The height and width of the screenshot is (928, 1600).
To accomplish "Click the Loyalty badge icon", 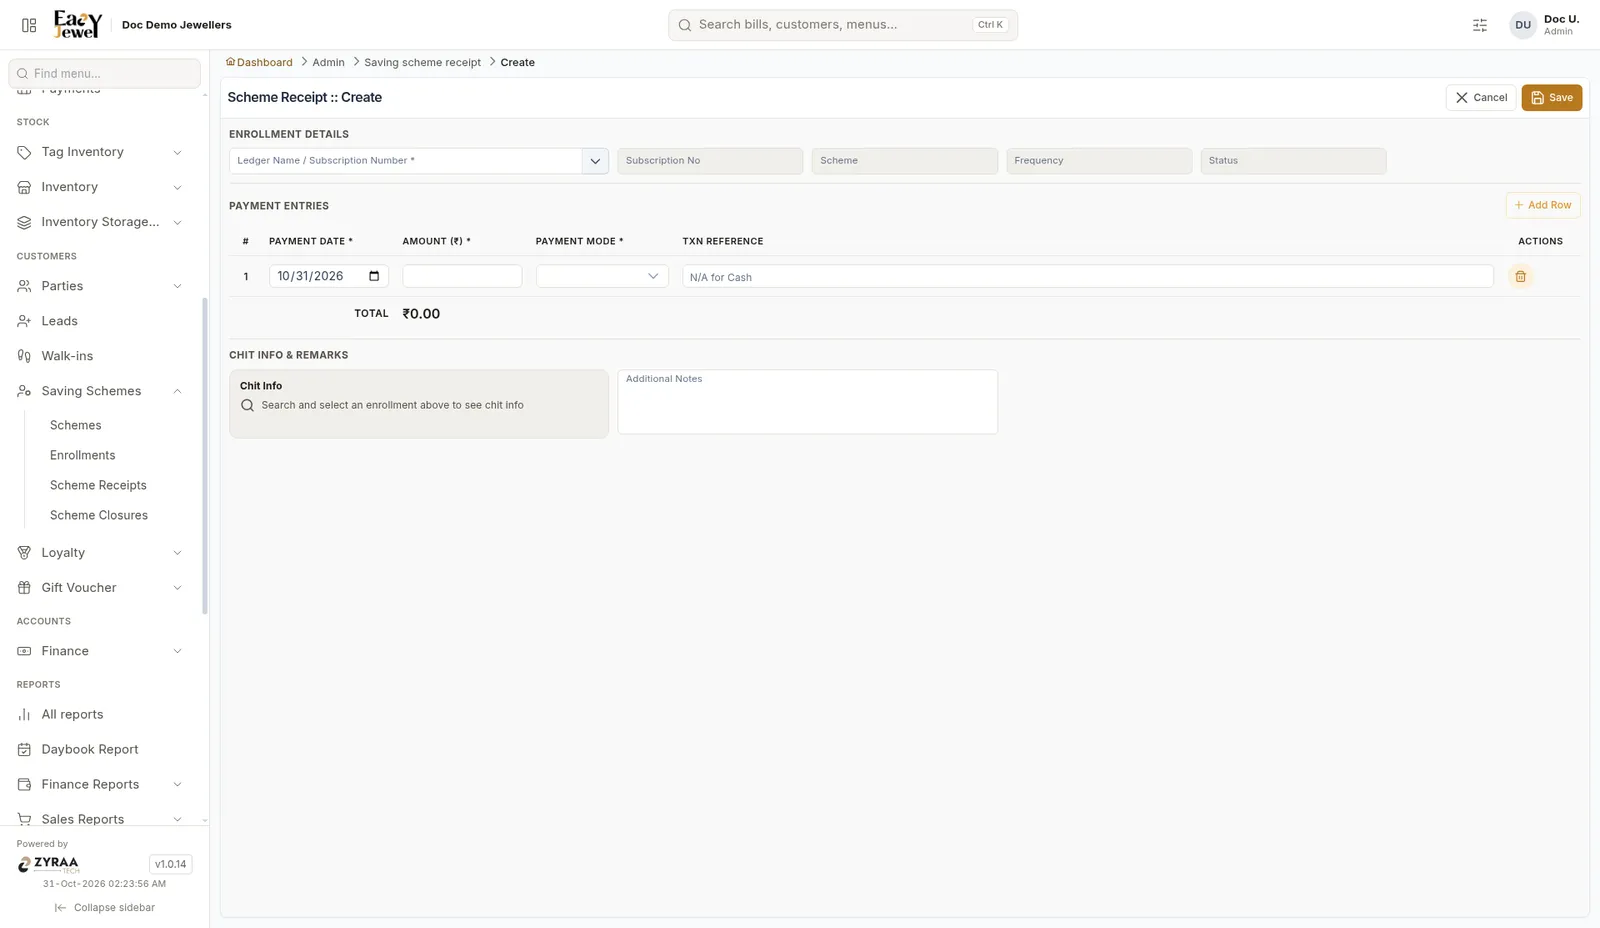I will [24, 553].
